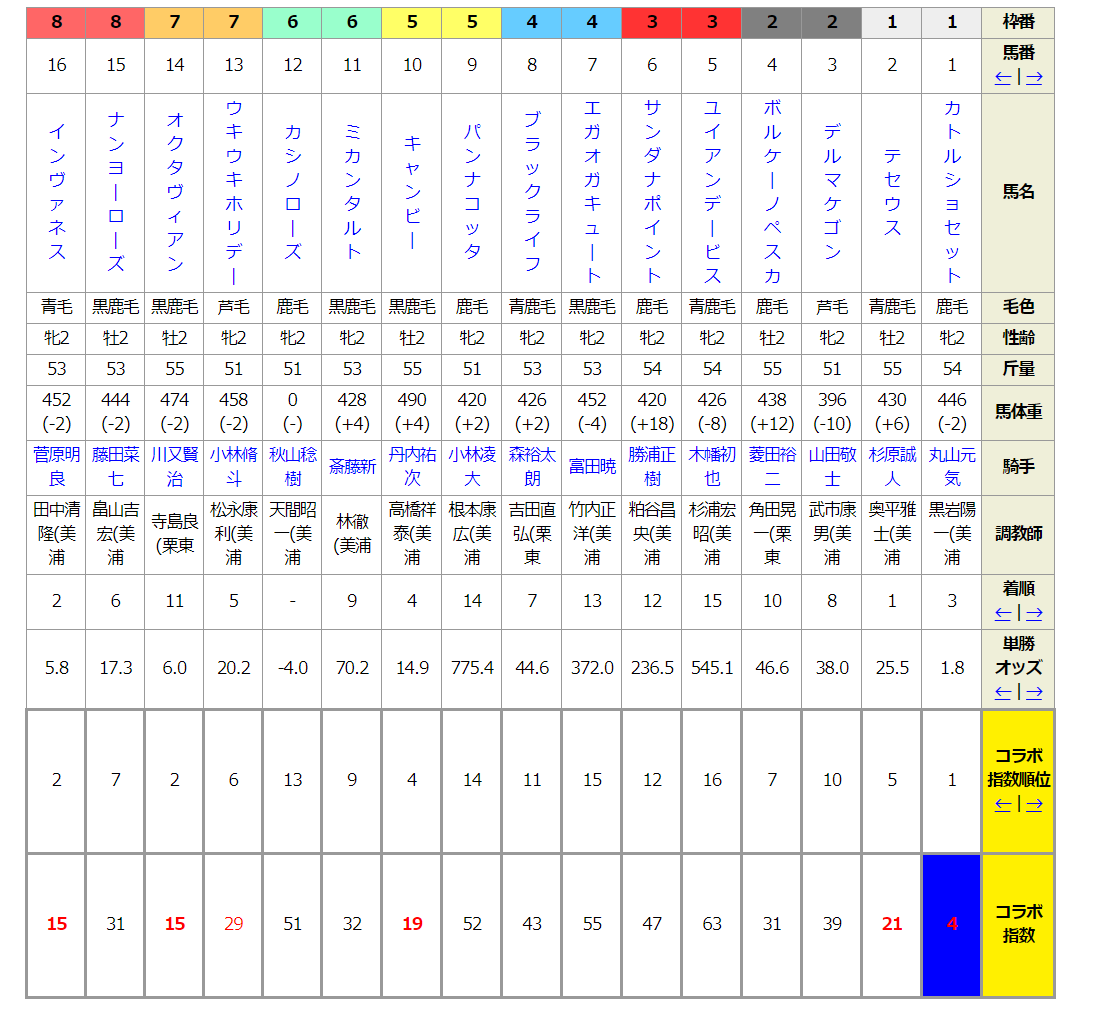Click the left arrow under 単勝オッズ
This screenshot has height=1012, width=1095.
1003,692
